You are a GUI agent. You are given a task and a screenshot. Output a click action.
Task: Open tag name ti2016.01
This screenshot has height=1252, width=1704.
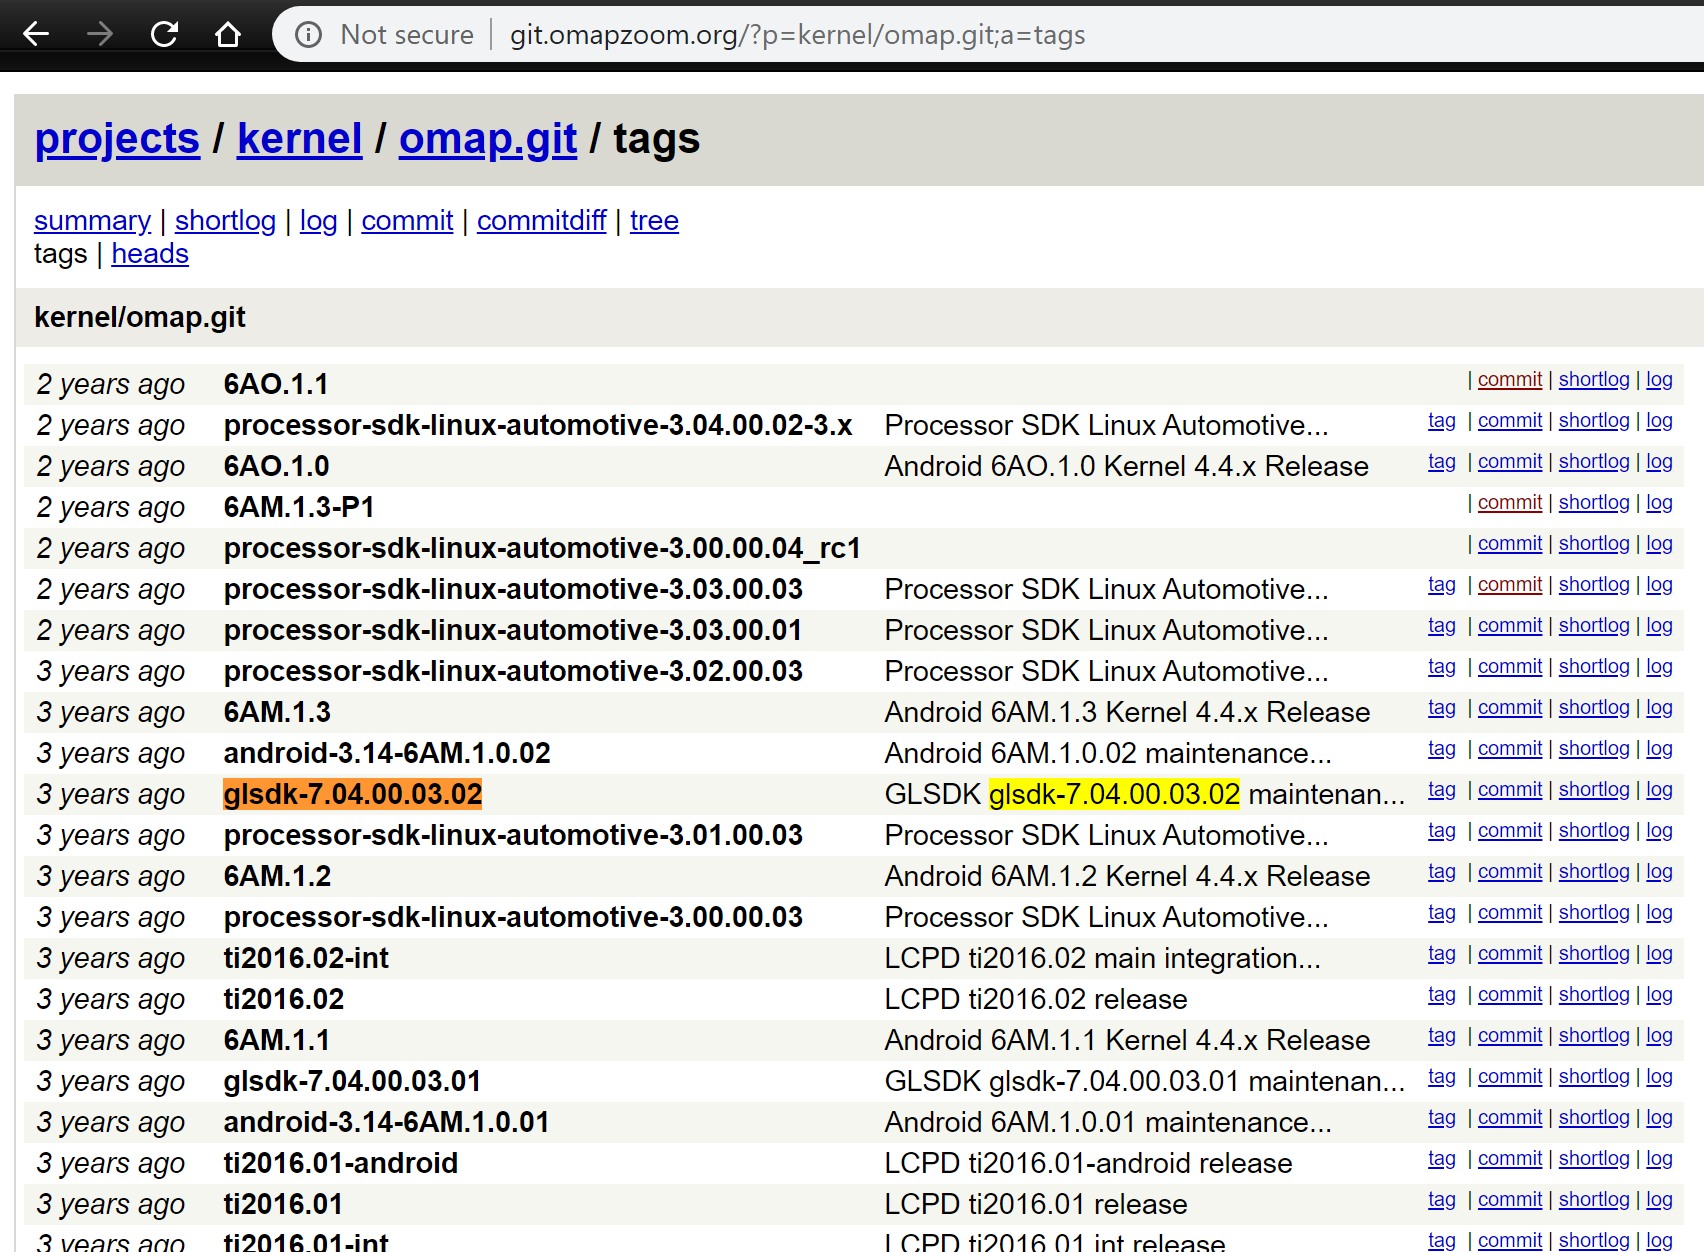[283, 1204]
